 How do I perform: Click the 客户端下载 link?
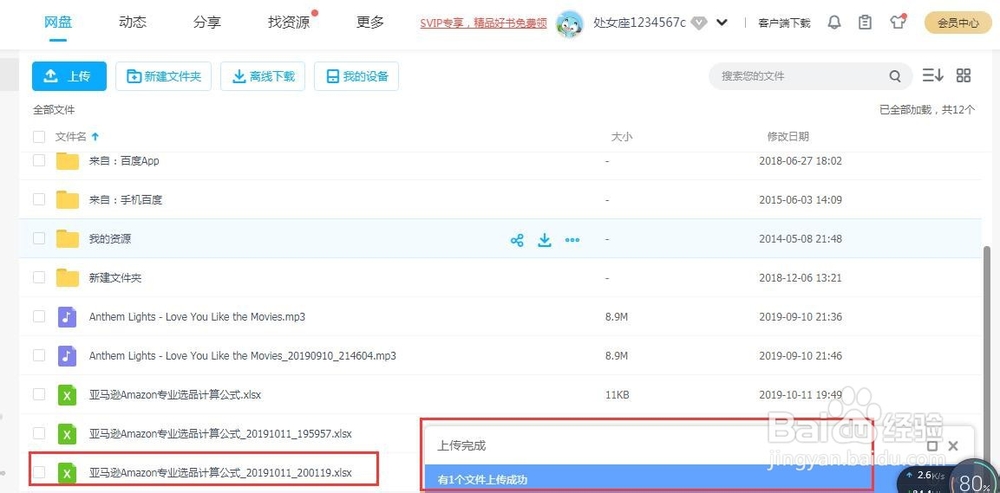coord(784,24)
